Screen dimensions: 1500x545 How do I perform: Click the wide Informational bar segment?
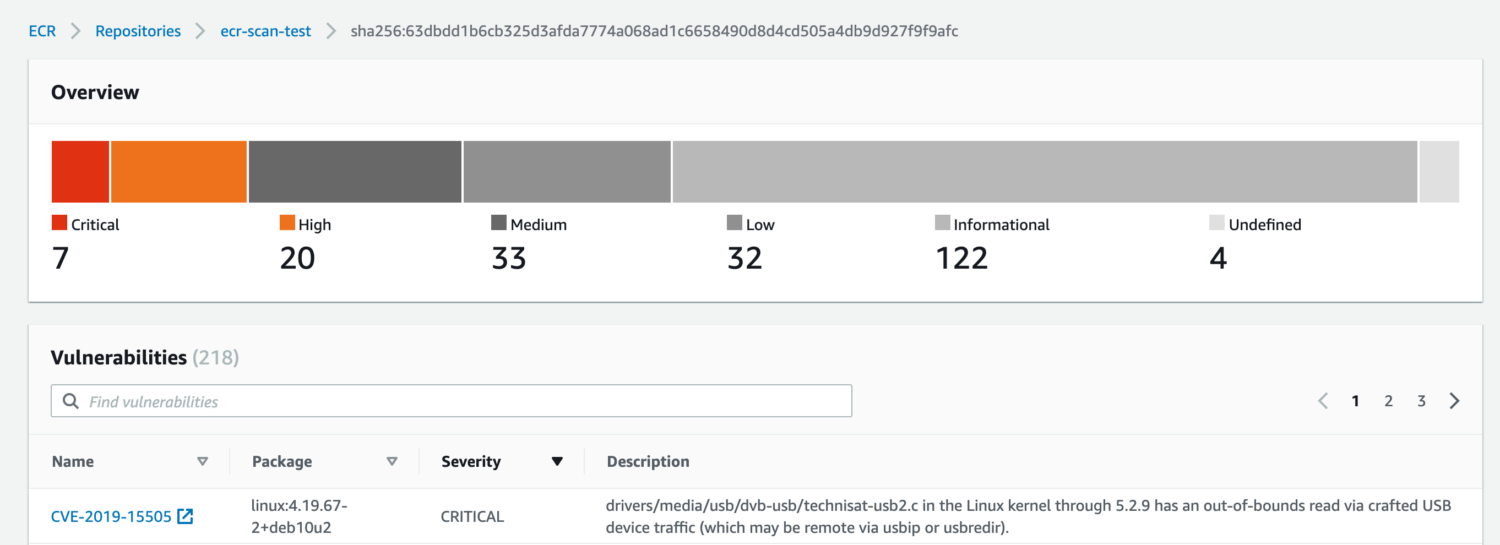pyautogui.click(x=1045, y=172)
